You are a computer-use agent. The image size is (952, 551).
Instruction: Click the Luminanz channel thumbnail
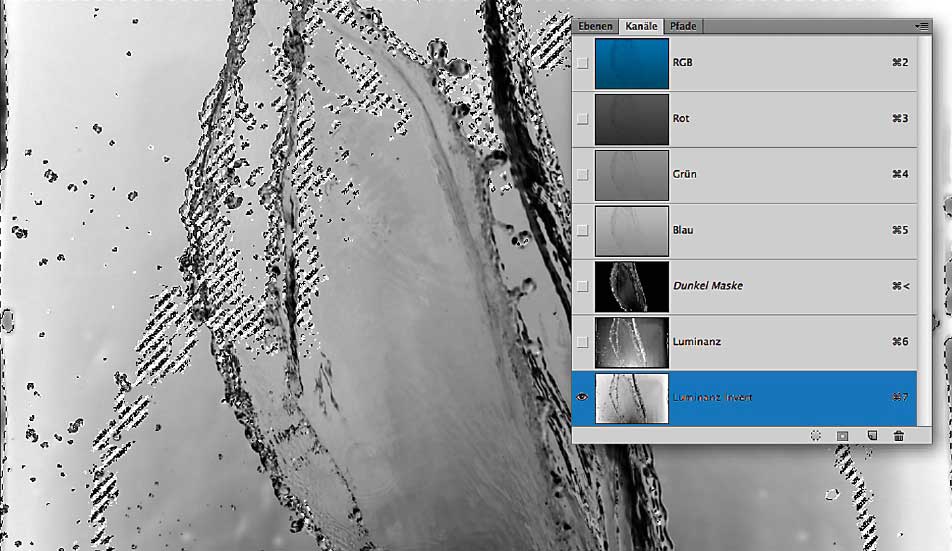point(631,342)
